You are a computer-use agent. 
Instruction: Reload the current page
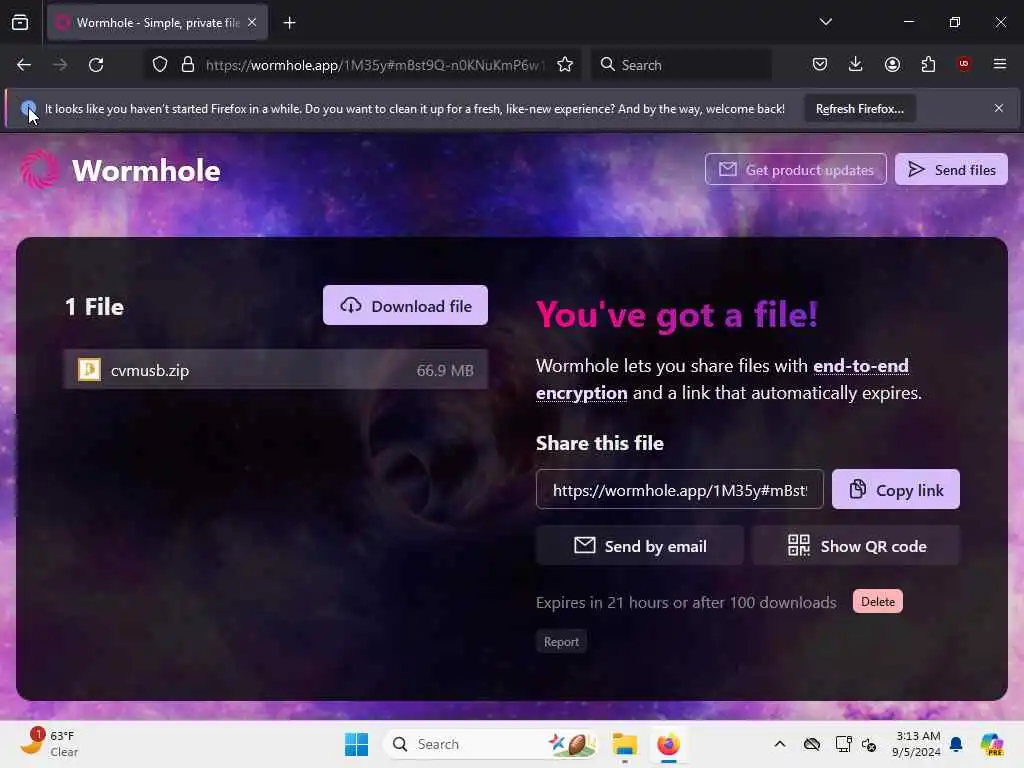click(96, 65)
